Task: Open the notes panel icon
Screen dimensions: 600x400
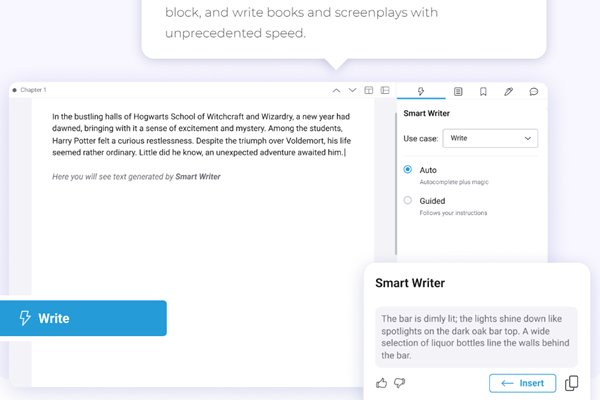Action: [x=458, y=91]
